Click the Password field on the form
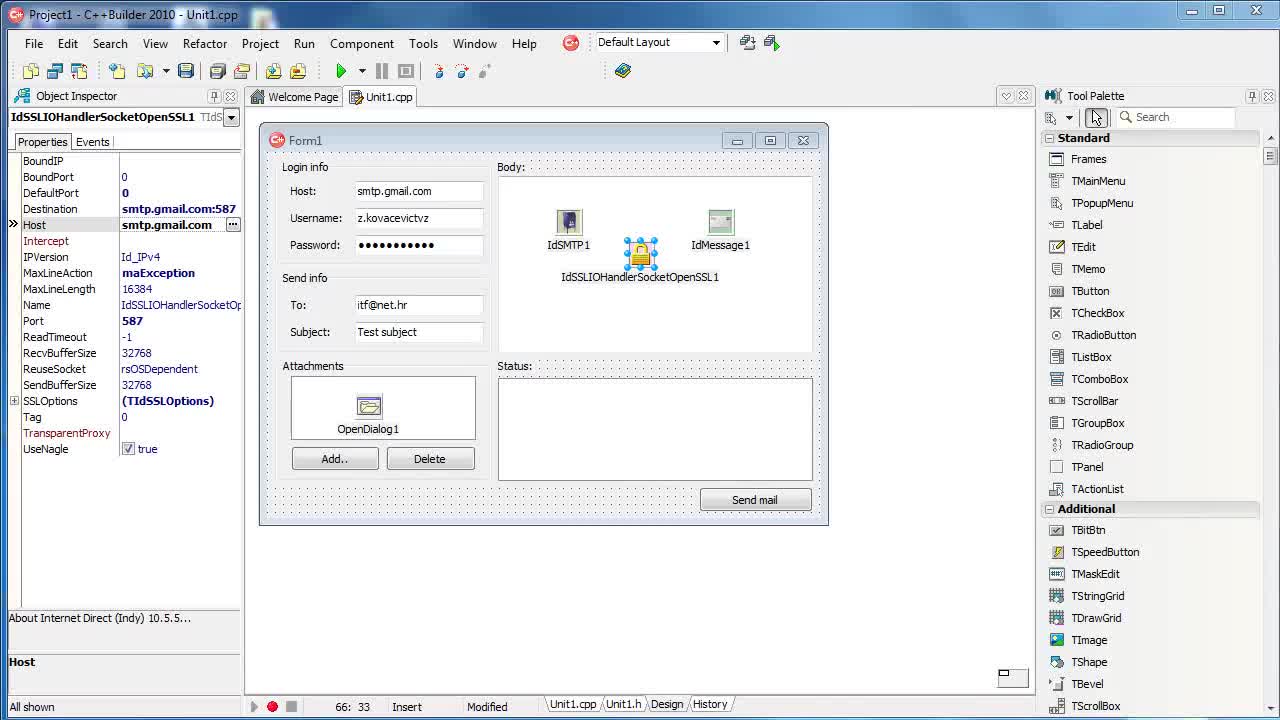Viewport: 1280px width, 720px height. [418, 245]
